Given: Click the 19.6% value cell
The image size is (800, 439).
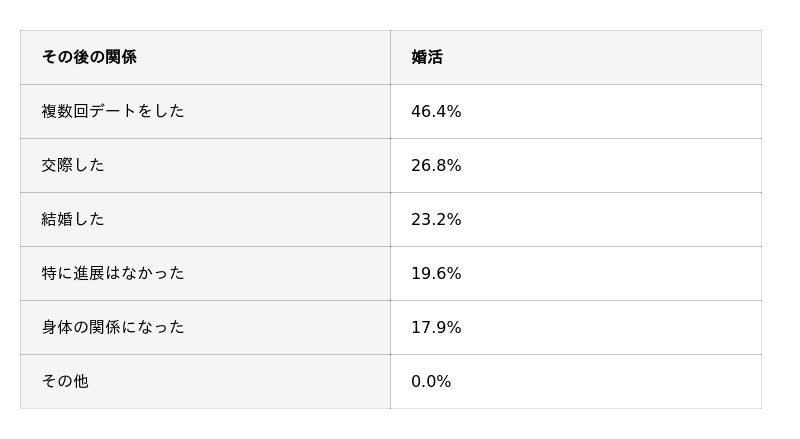Looking at the screenshot, I should (x=436, y=274).
